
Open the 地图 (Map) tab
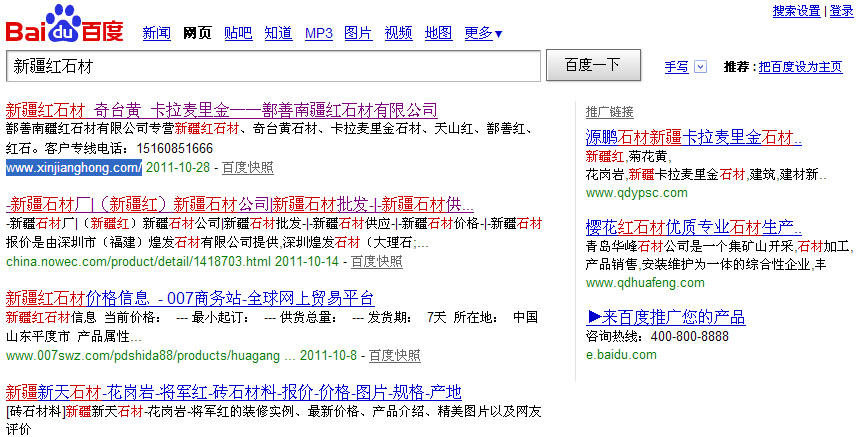439,33
